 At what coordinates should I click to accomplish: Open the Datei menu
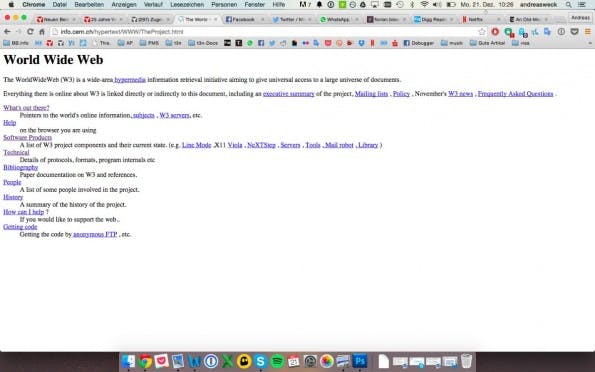click(x=60, y=5)
